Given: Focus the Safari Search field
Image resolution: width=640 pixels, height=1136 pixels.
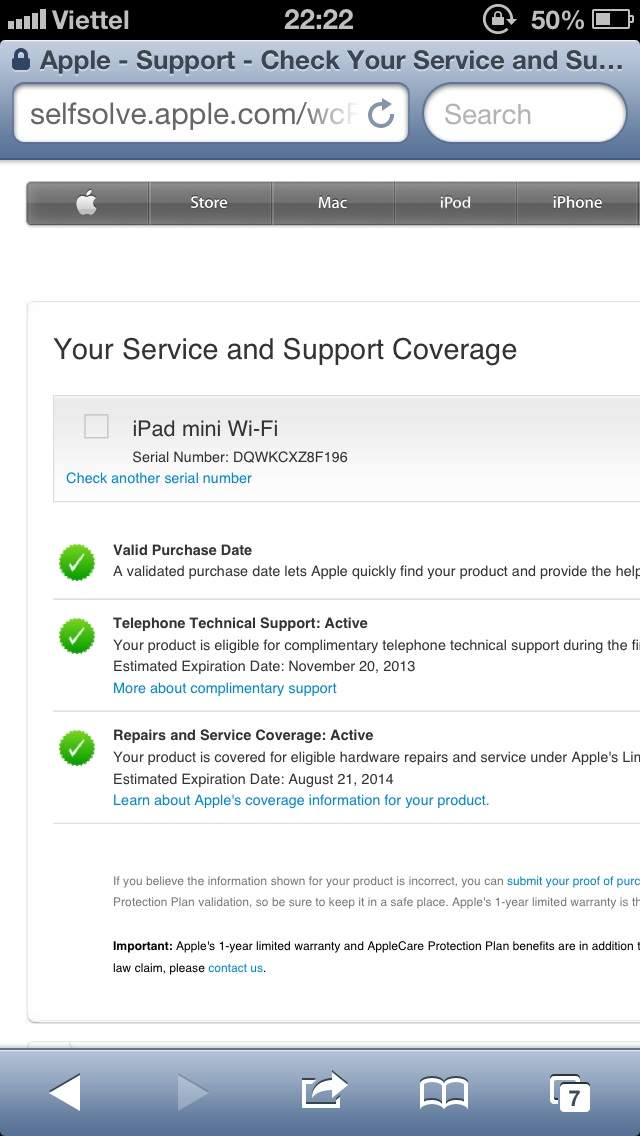Looking at the screenshot, I should (525, 114).
